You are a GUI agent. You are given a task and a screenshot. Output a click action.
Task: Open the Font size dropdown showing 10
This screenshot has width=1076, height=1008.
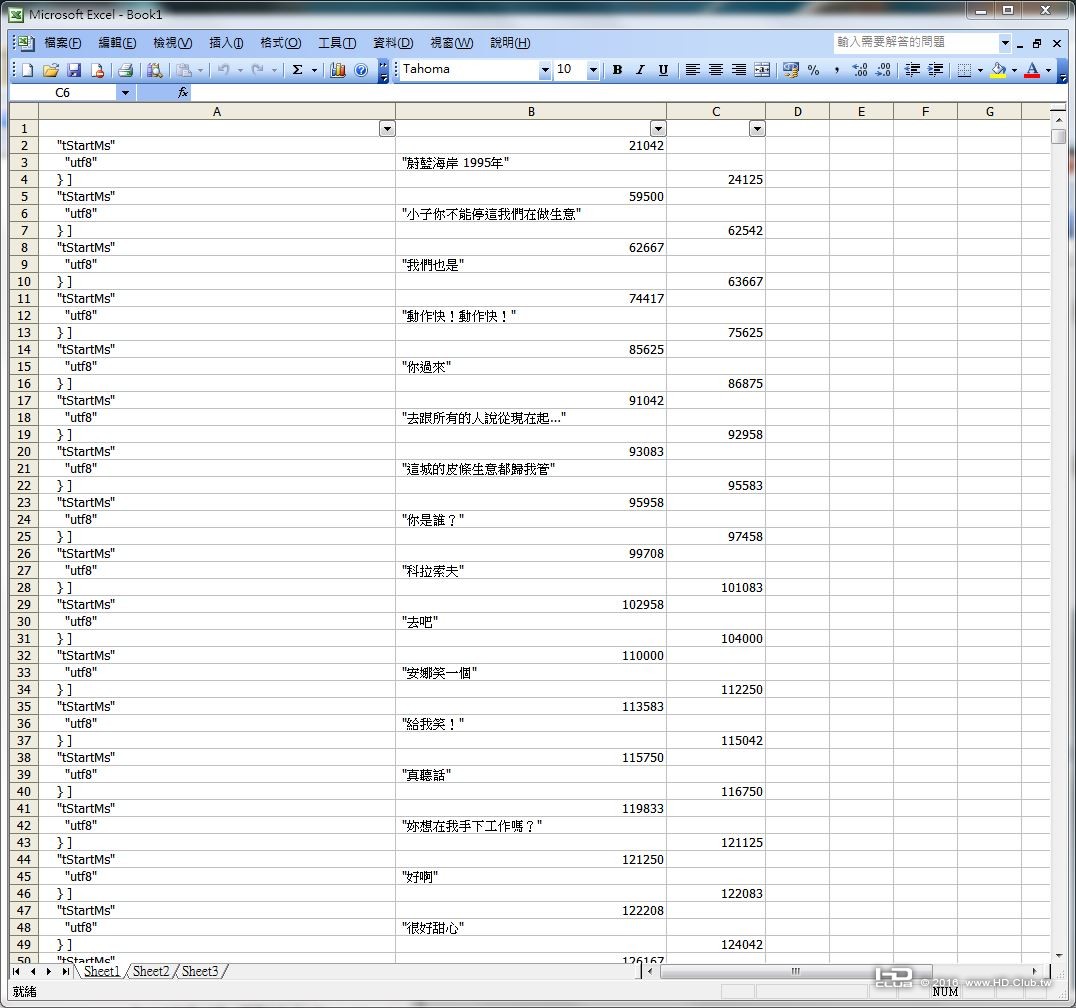593,70
